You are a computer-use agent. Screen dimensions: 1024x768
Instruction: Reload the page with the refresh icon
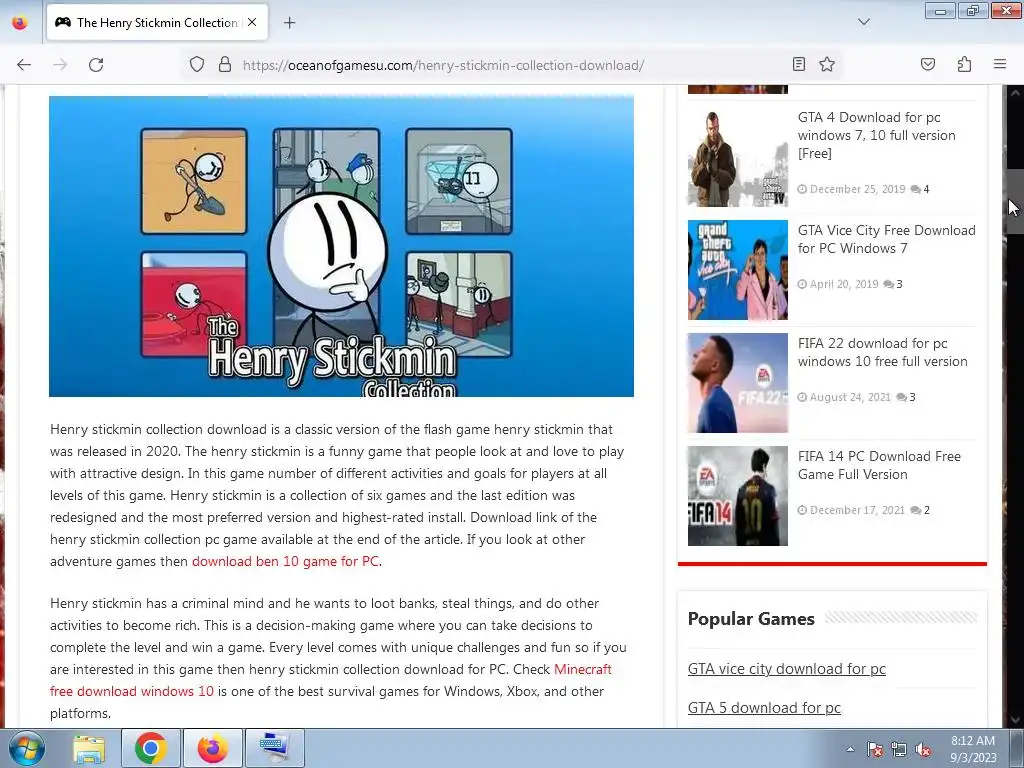pyautogui.click(x=96, y=65)
